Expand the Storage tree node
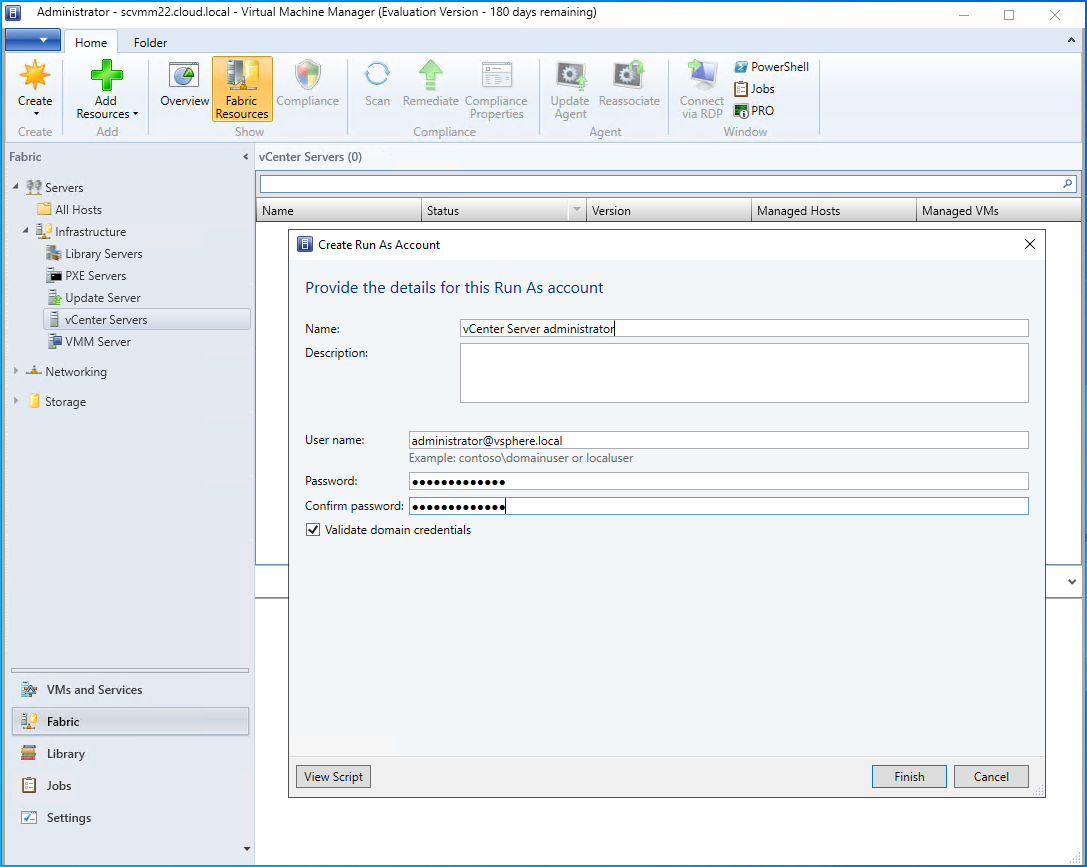The image size is (1087, 867). (16, 401)
